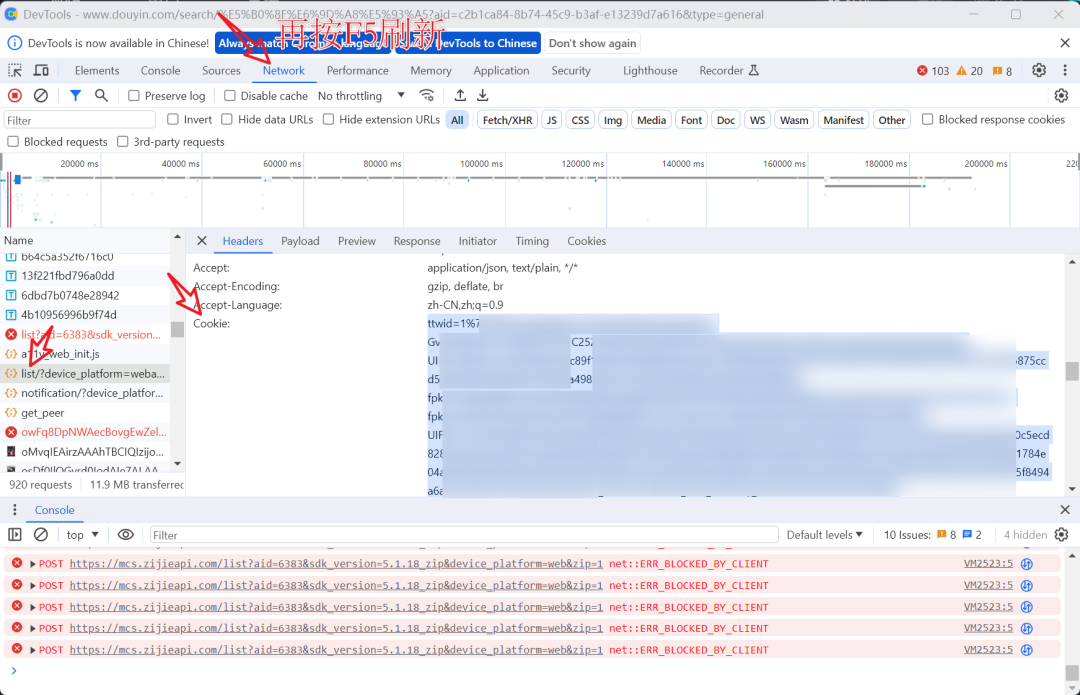
Task: Toggle the network filter funnel icon
Action: (75, 95)
